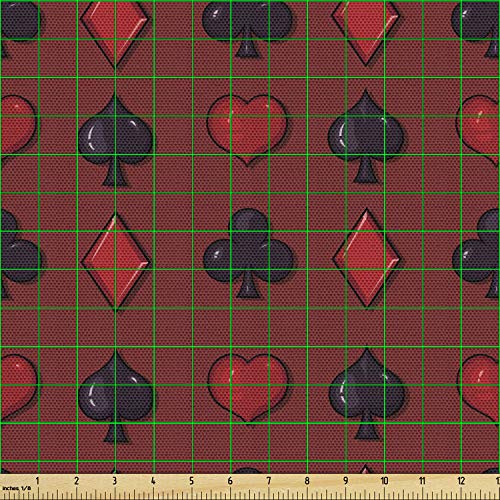Click the 'inches 1/8' ruler label
The width and height of the screenshot is (500, 500).
16,488
